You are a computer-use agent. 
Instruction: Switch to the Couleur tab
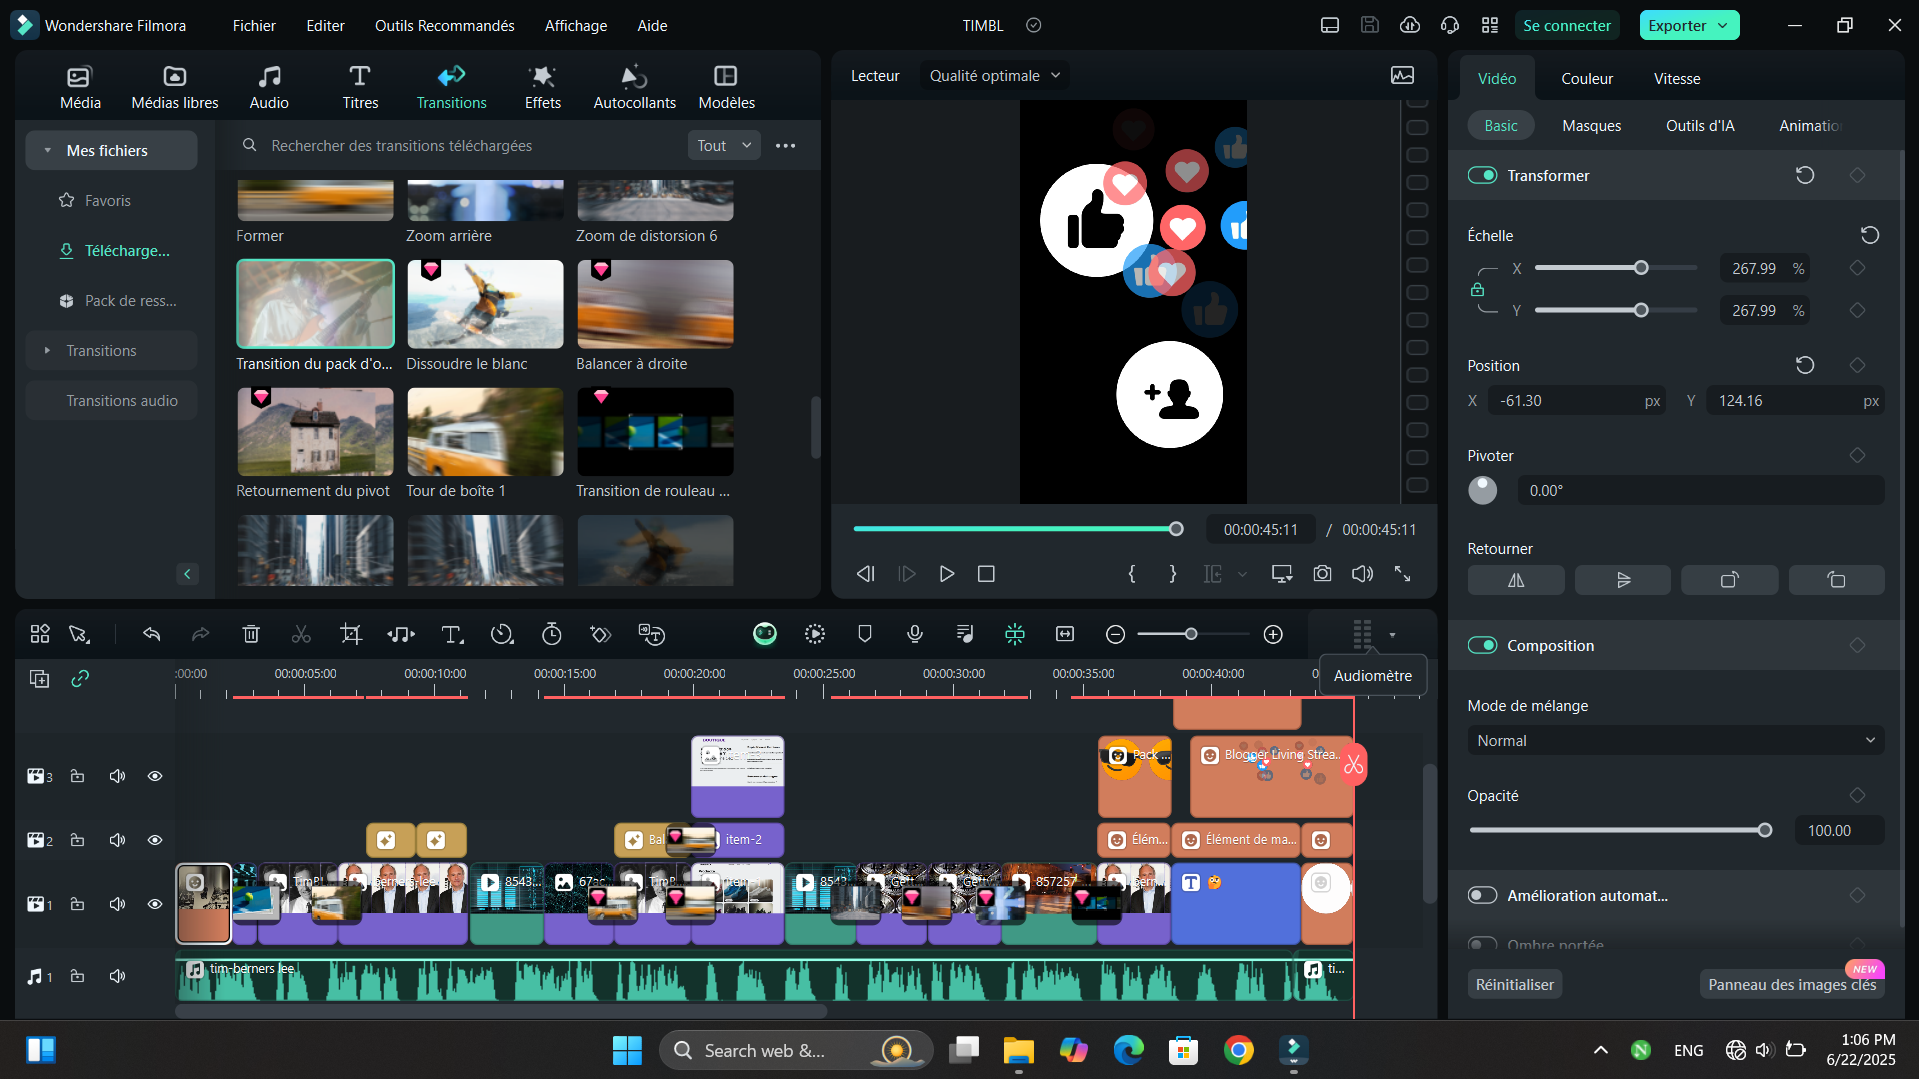pos(1587,79)
